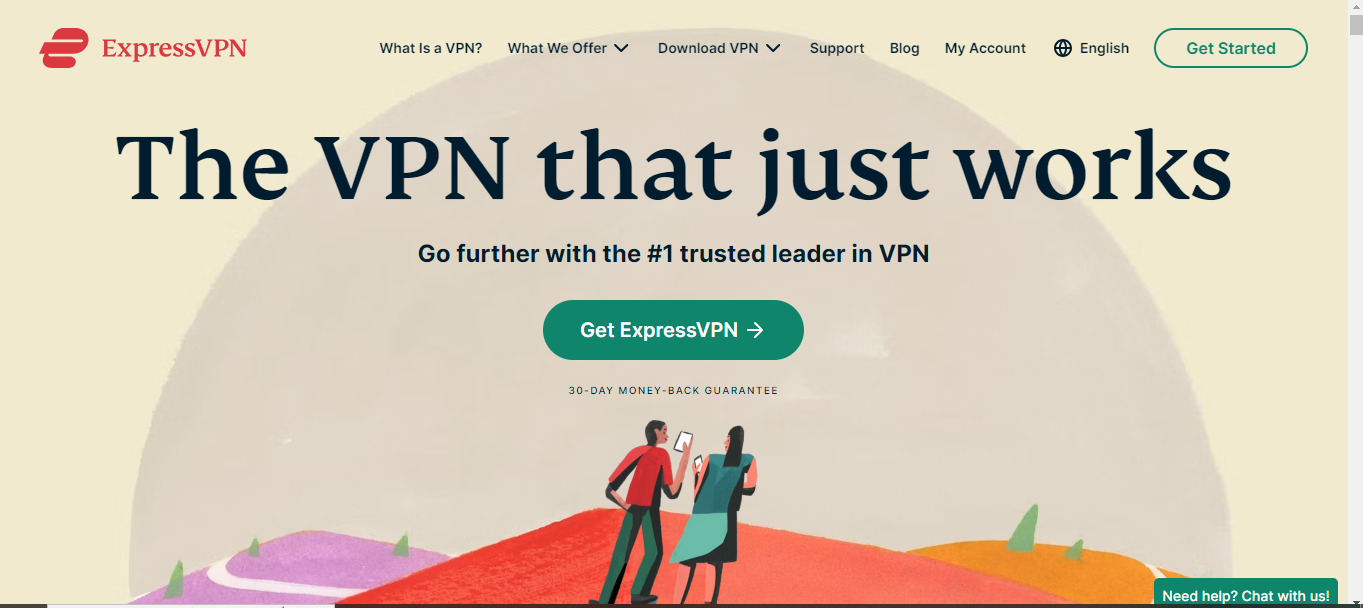
Task: Go to the Support page
Action: point(837,48)
